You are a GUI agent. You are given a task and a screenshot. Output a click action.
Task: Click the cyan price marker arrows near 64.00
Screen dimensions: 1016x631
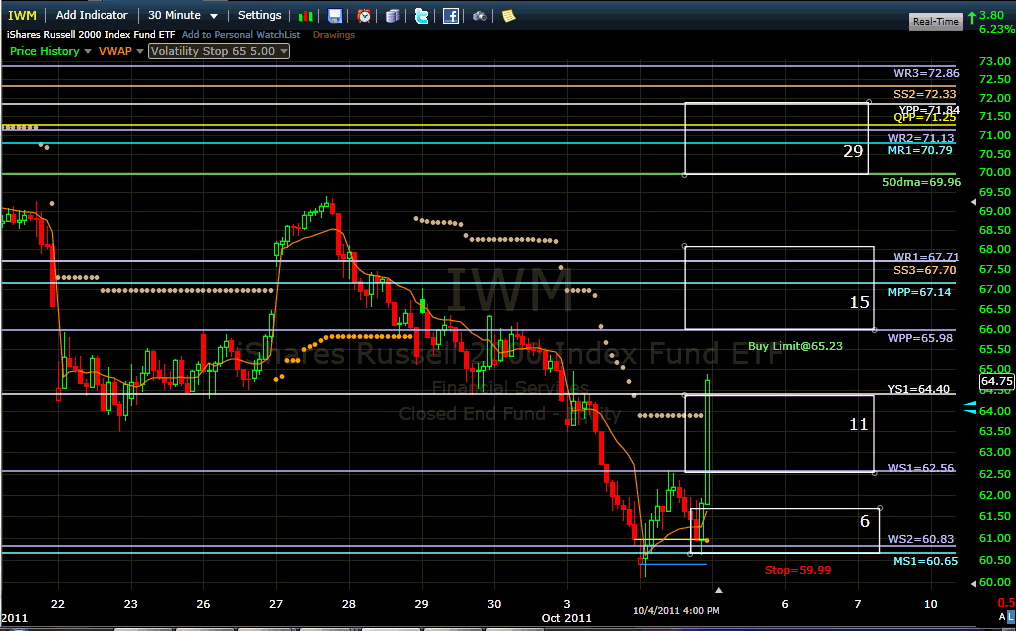tap(969, 407)
